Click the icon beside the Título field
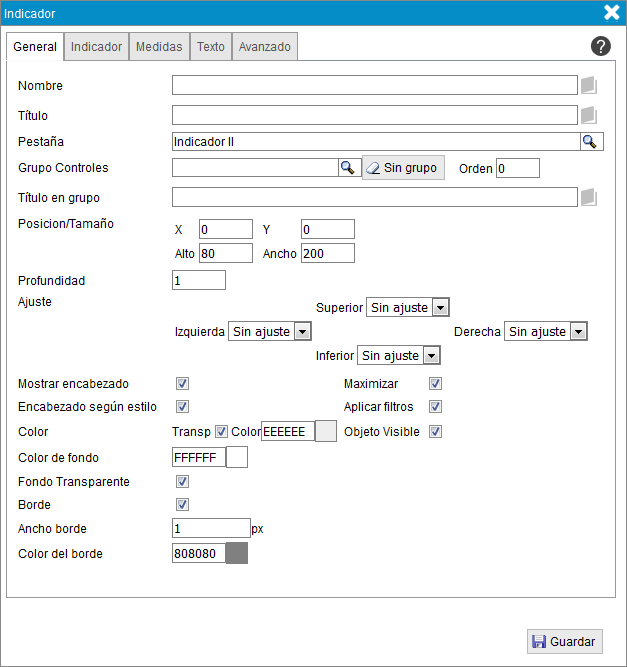Image resolution: width=627 pixels, height=667 pixels. pyautogui.click(x=589, y=115)
